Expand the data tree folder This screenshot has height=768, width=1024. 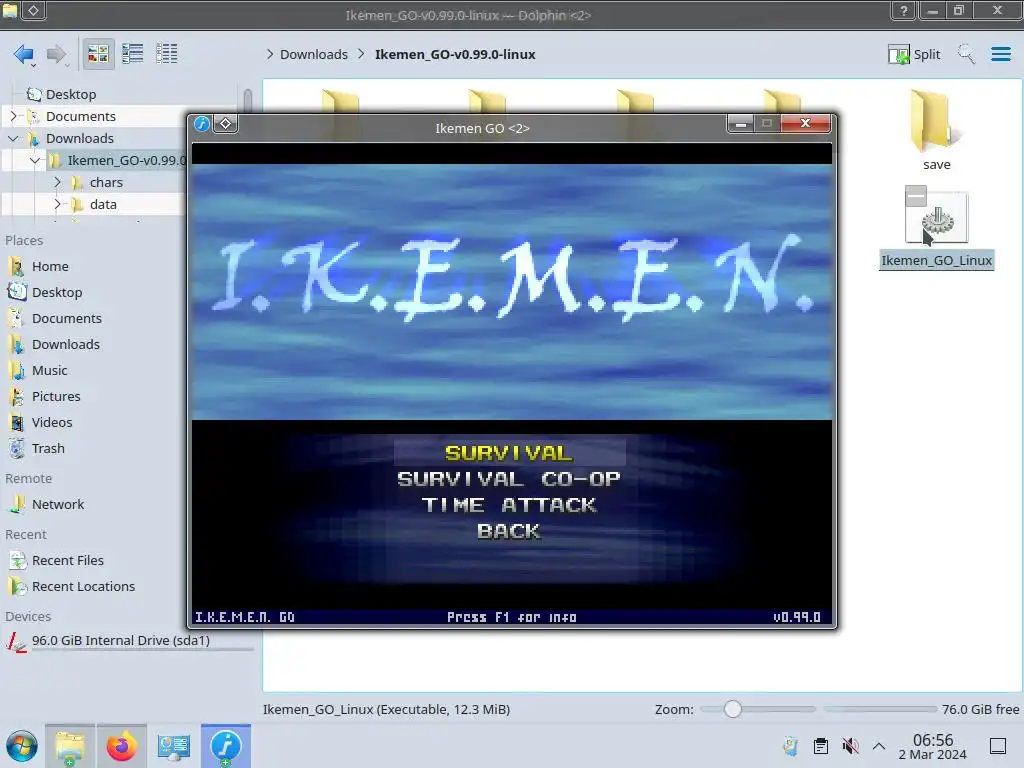coord(57,204)
